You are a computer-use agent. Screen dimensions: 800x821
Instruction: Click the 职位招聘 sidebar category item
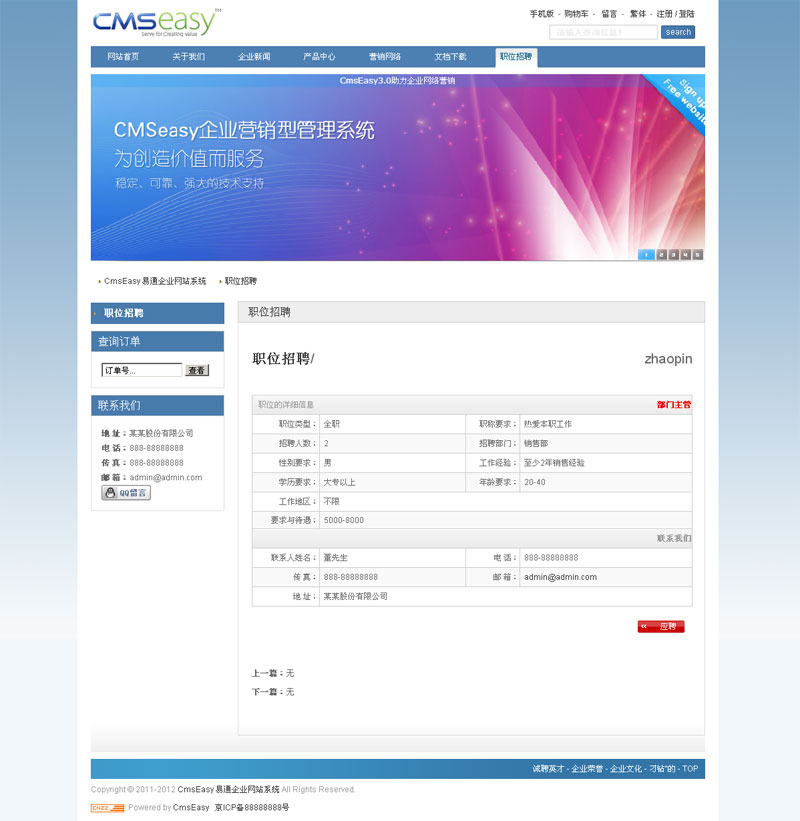[x=124, y=313]
